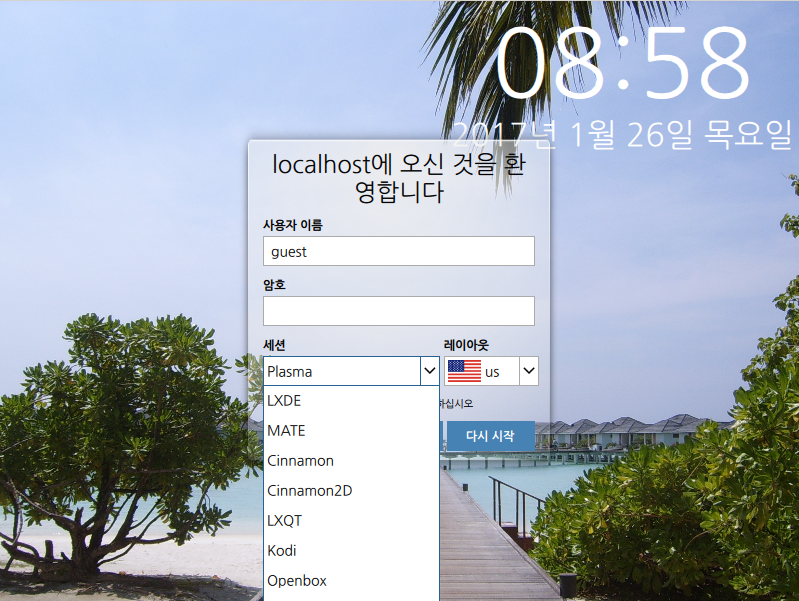Viewport: 799px width, 601px height.
Task: Click the 암호 label
Action: (x=274, y=285)
